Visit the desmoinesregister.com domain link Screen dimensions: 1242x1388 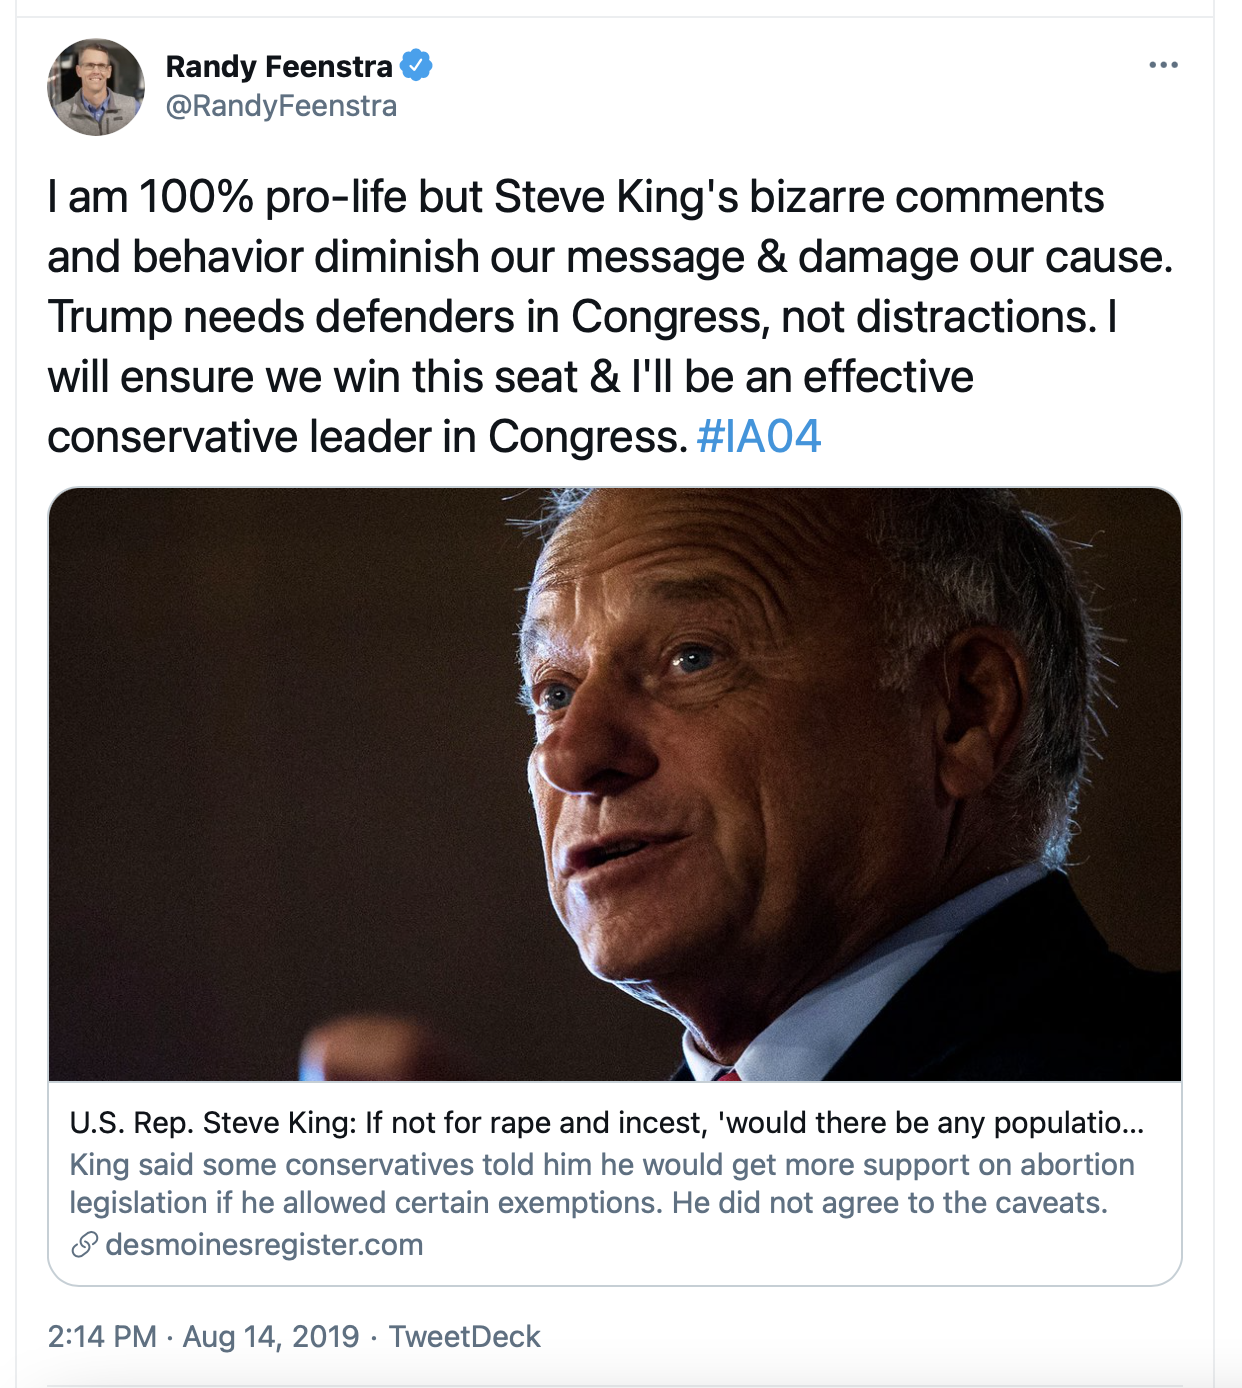click(264, 1245)
